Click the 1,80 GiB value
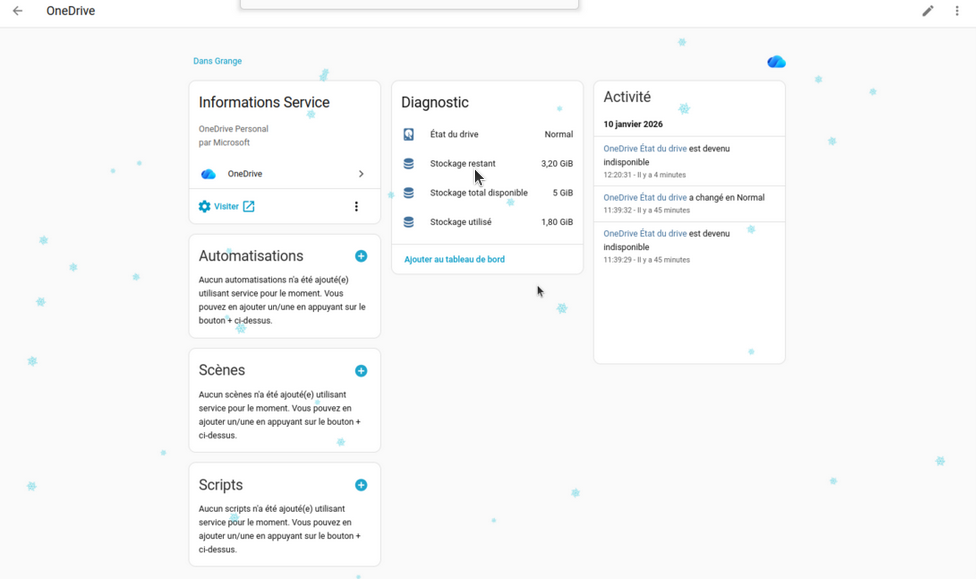This screenshot has width=976, height=579. click(556, 222)
